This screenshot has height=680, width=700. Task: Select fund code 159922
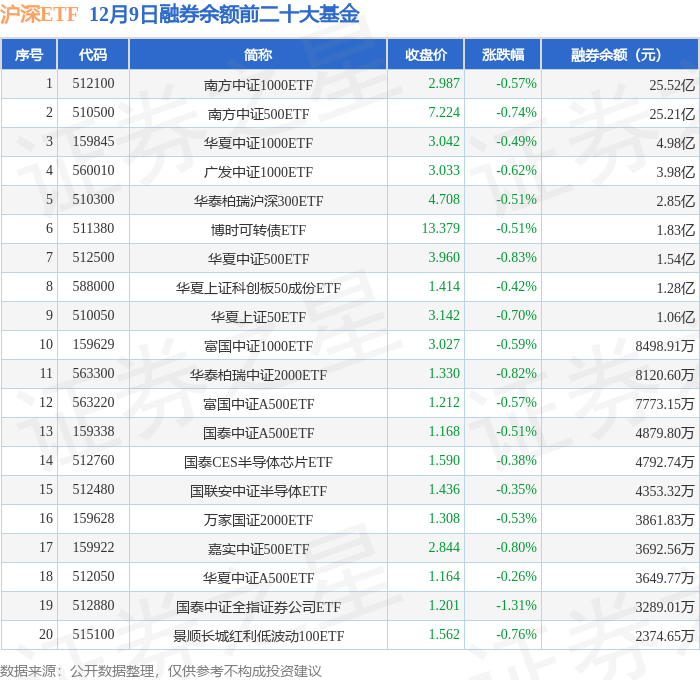coord(93,548)
